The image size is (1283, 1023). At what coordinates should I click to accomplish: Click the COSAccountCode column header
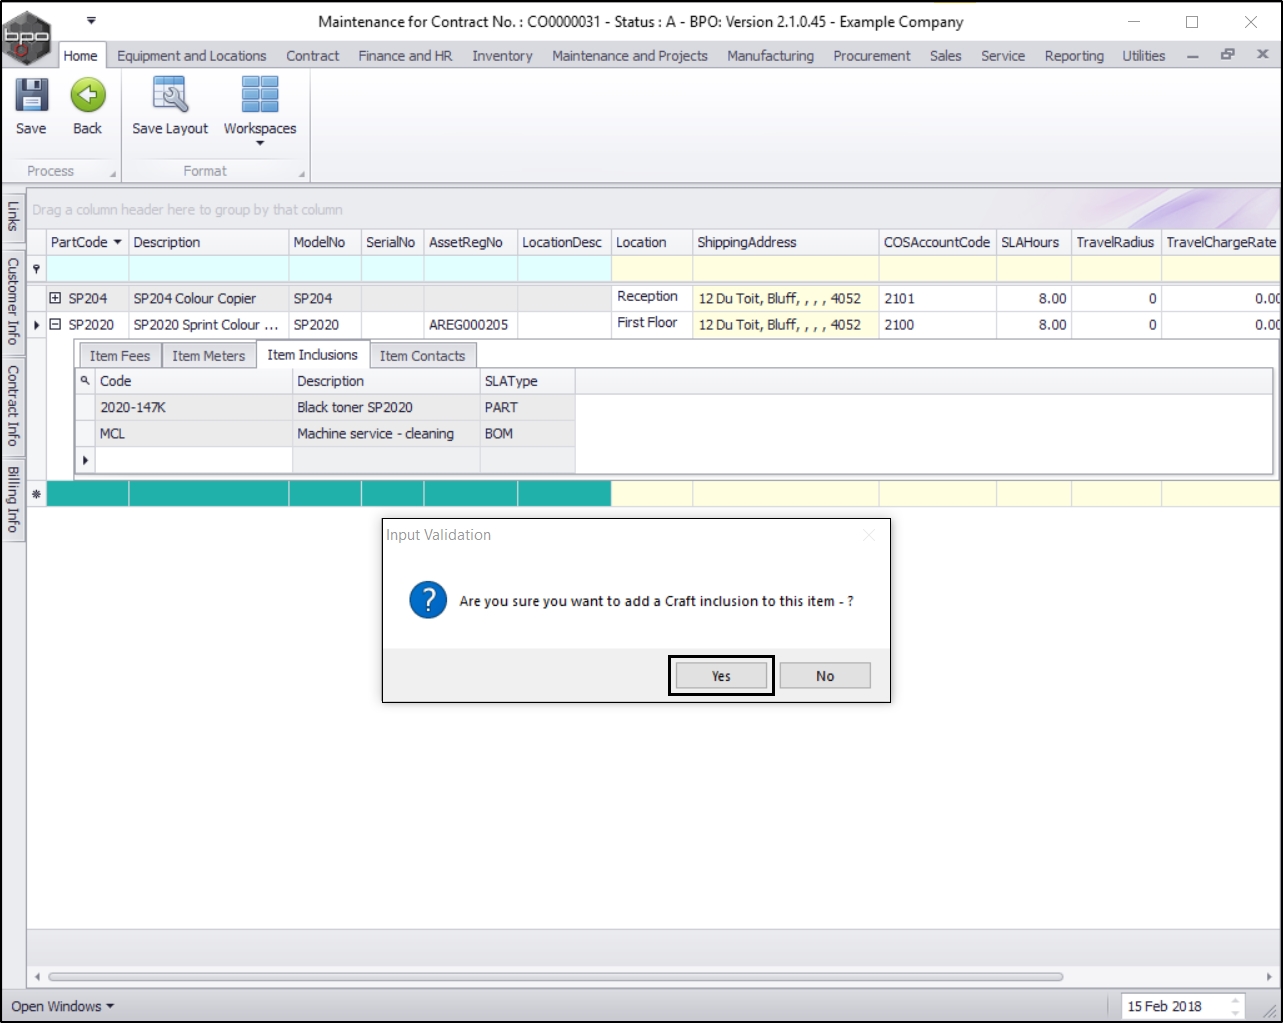click(x=938, y=242)
